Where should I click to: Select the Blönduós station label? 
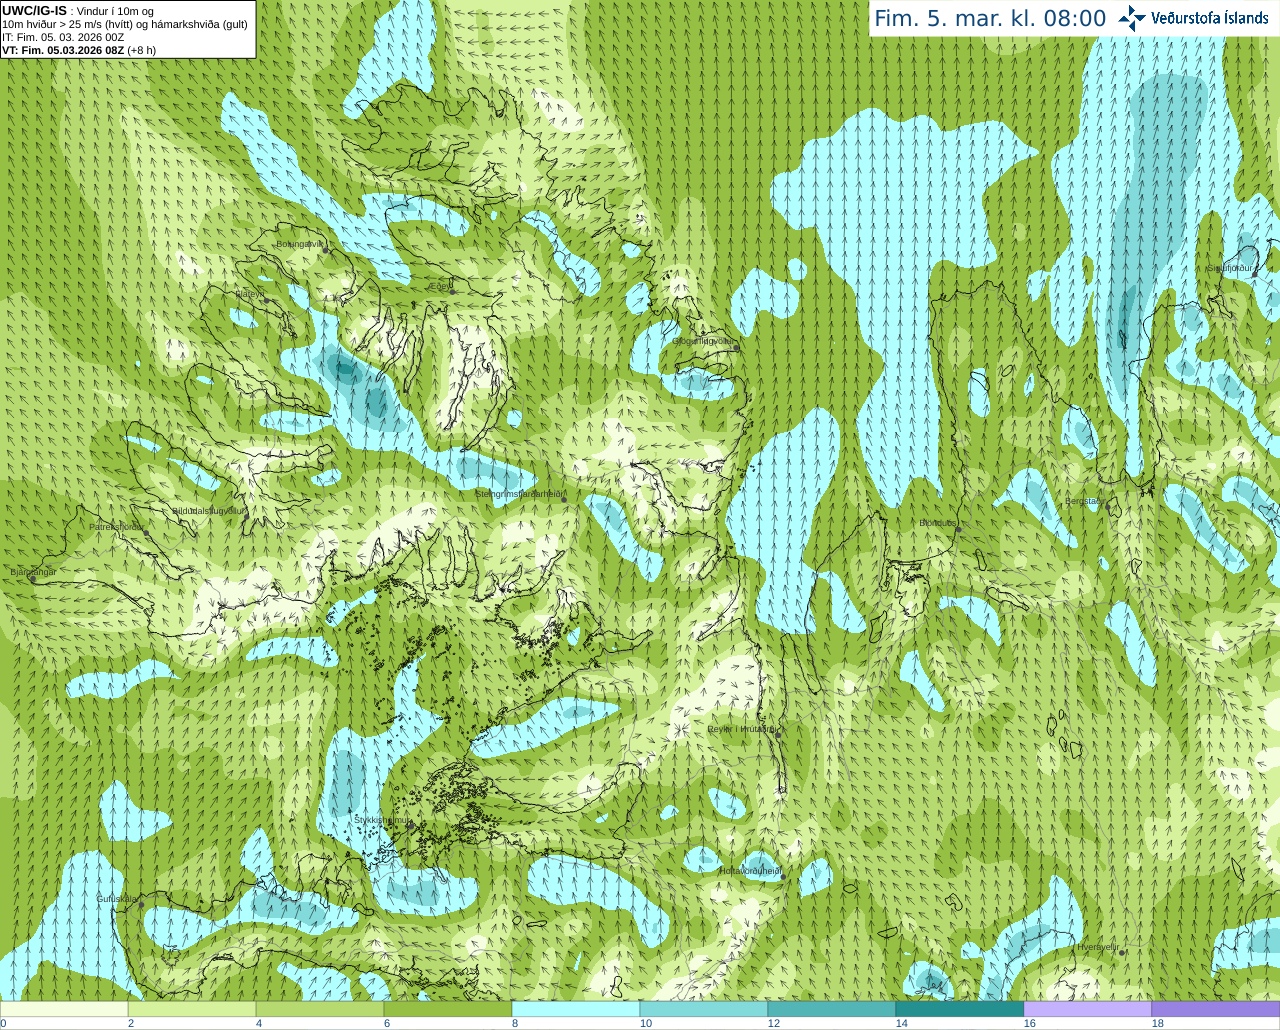tap(938, 523)
